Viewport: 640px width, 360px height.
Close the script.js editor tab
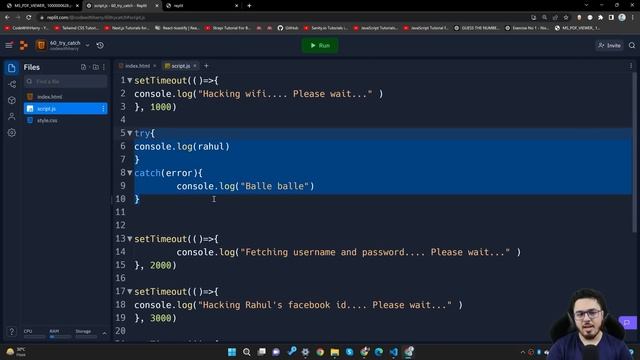click(195, 66)
